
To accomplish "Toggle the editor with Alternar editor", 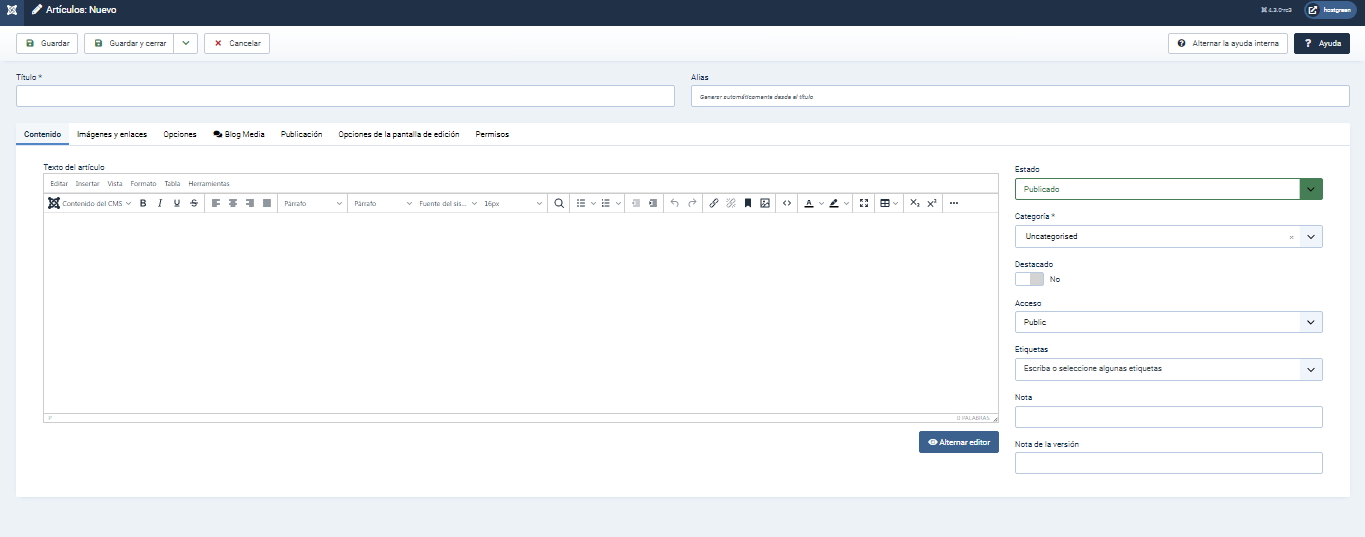I will click(x=958, y=442).
